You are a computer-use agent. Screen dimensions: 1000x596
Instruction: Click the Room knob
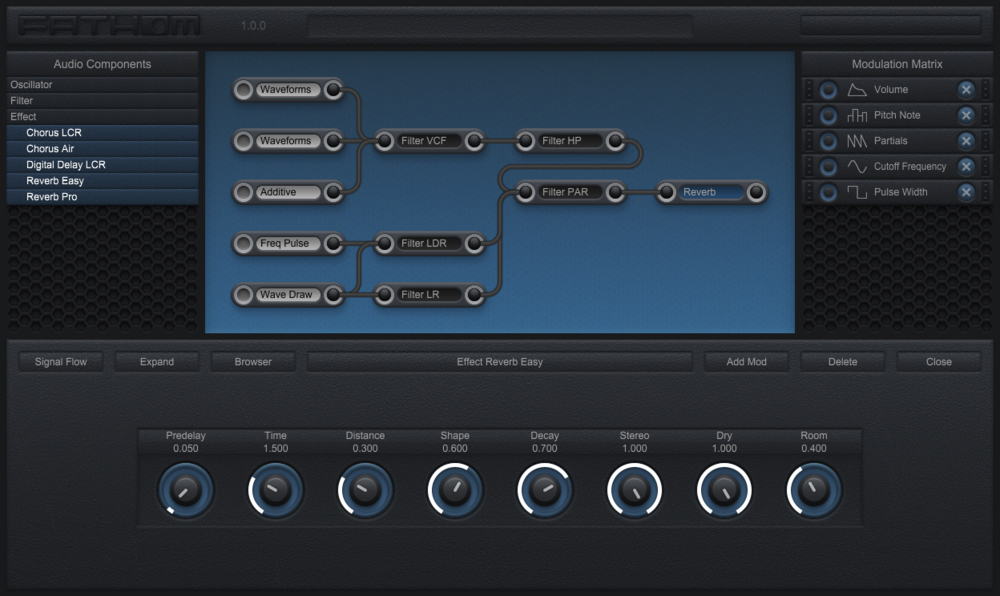click(814, 490)
